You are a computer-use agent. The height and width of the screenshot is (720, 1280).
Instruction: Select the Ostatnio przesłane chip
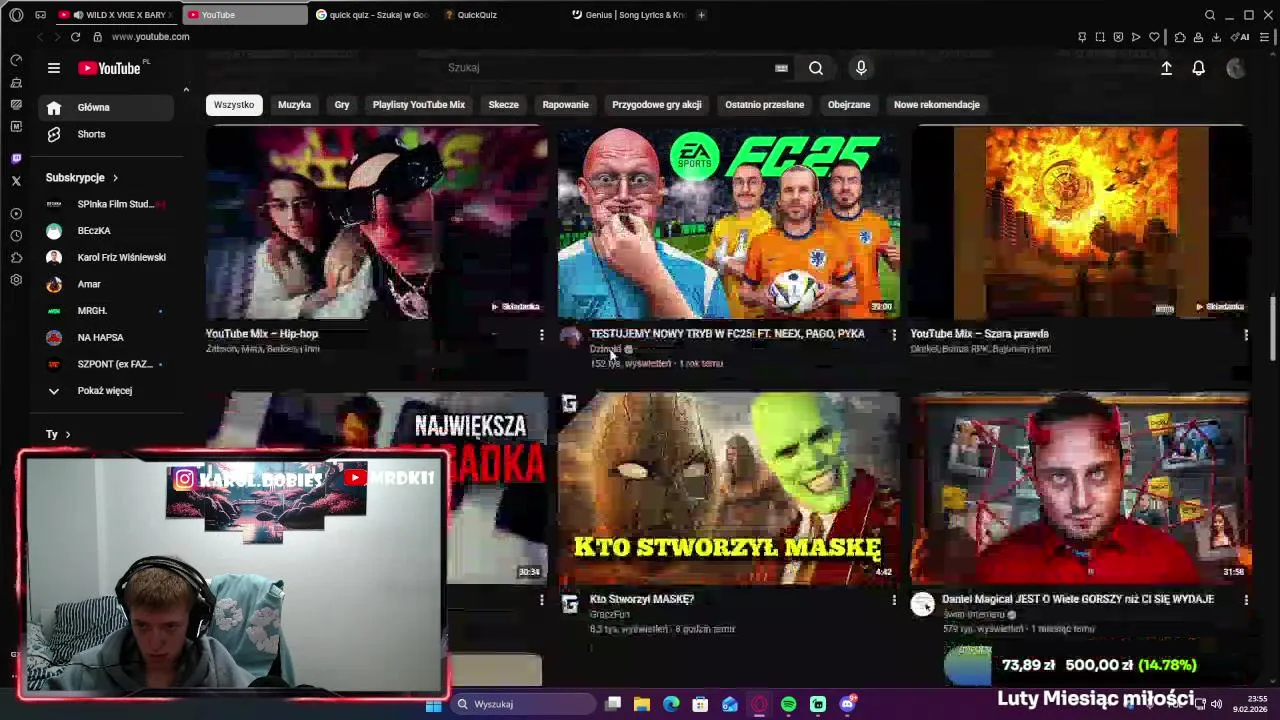click(765, 105)
